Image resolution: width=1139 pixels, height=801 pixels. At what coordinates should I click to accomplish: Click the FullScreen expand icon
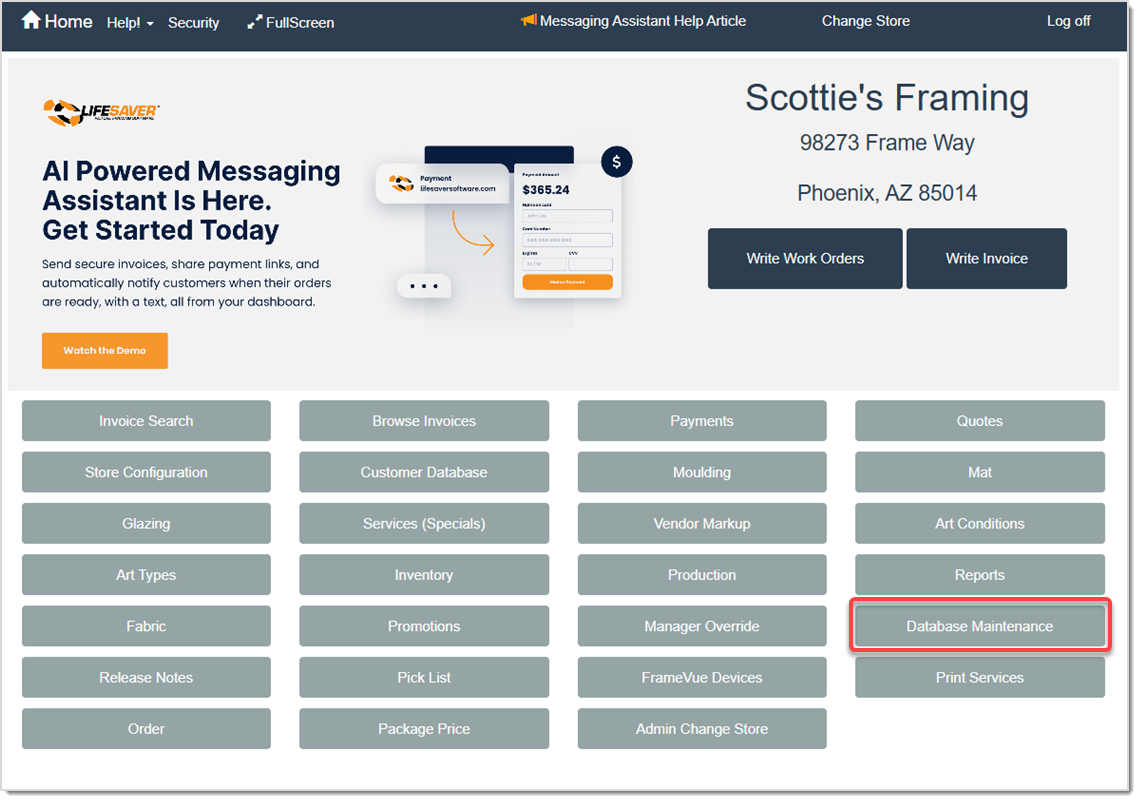tap(254, 20)
